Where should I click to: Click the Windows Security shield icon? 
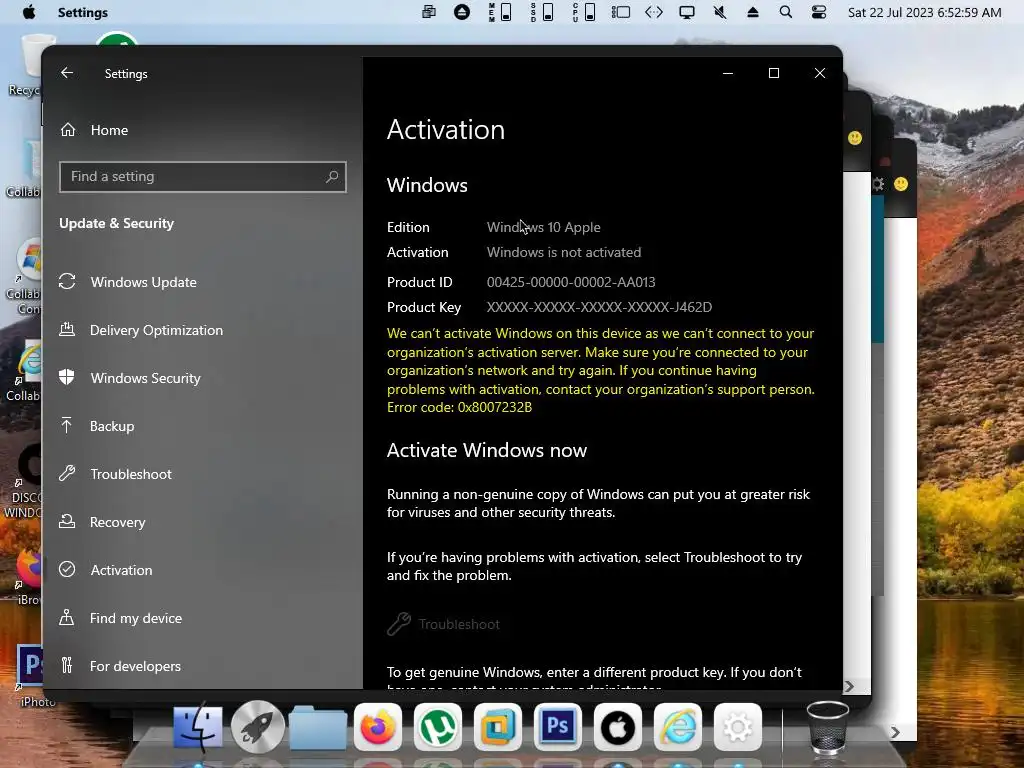pos(67,377)
